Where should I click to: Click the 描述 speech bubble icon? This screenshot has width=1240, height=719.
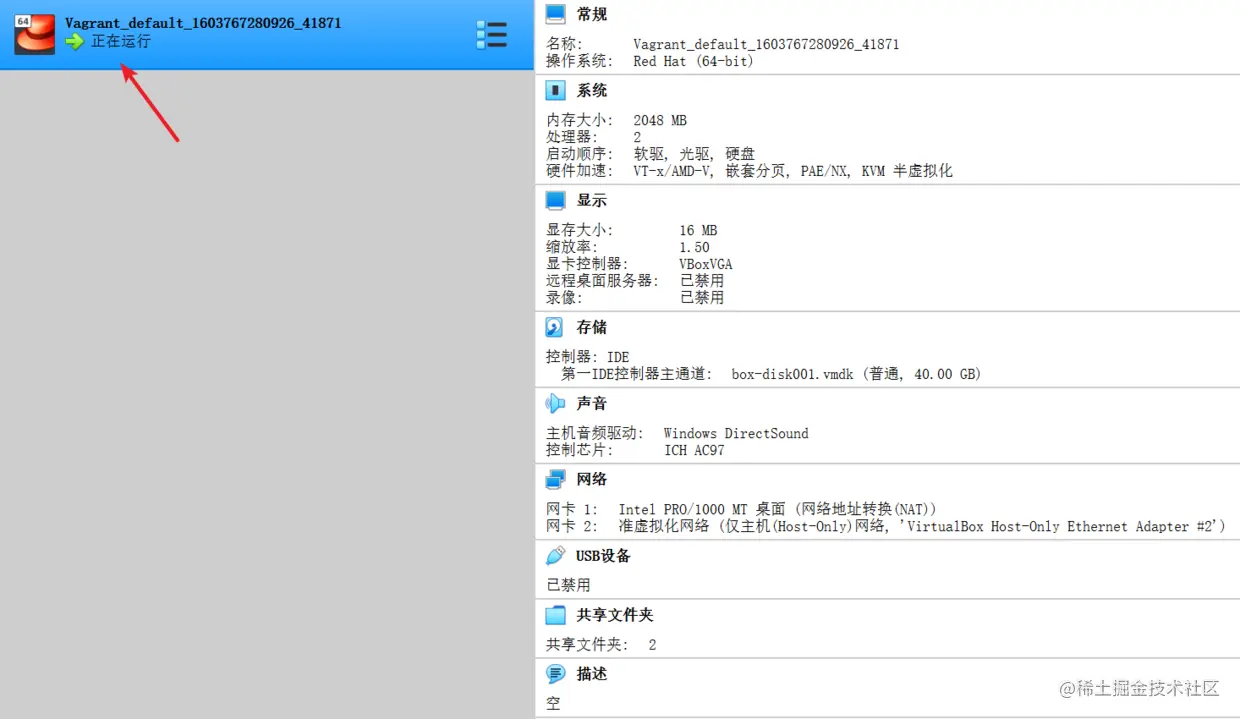click(x=555, y=673)
